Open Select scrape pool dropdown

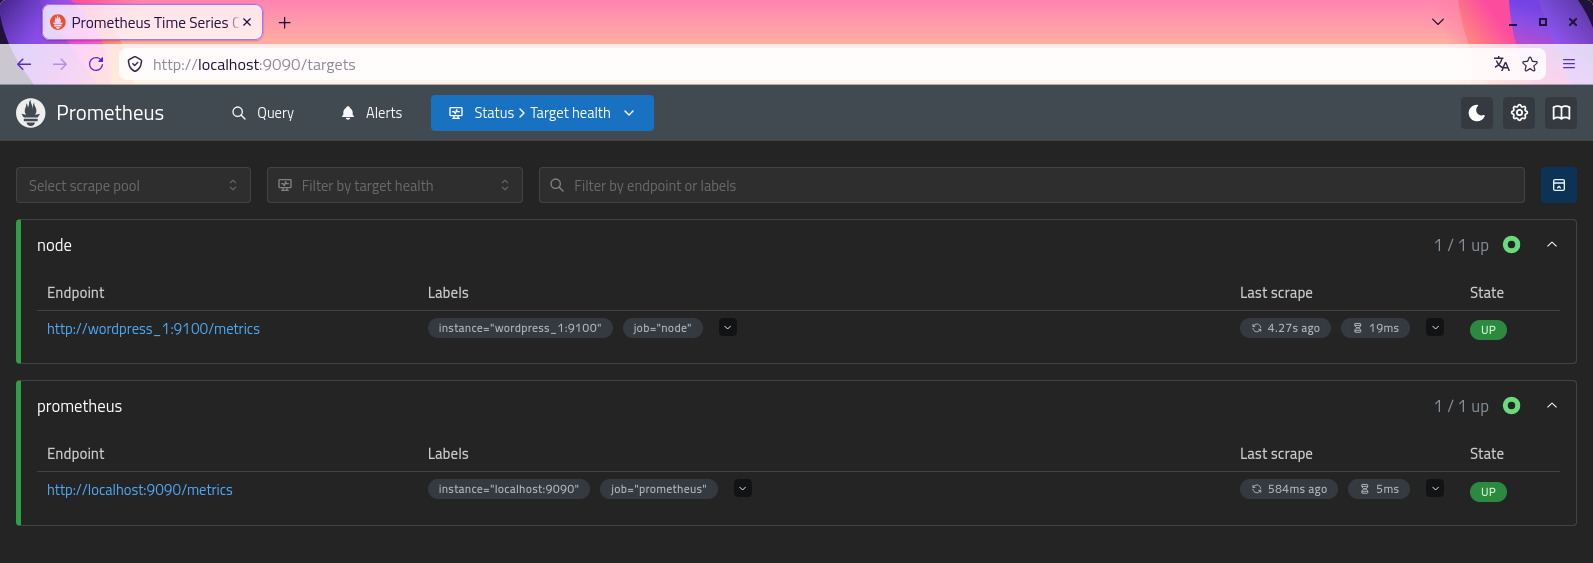click(133, 185)
